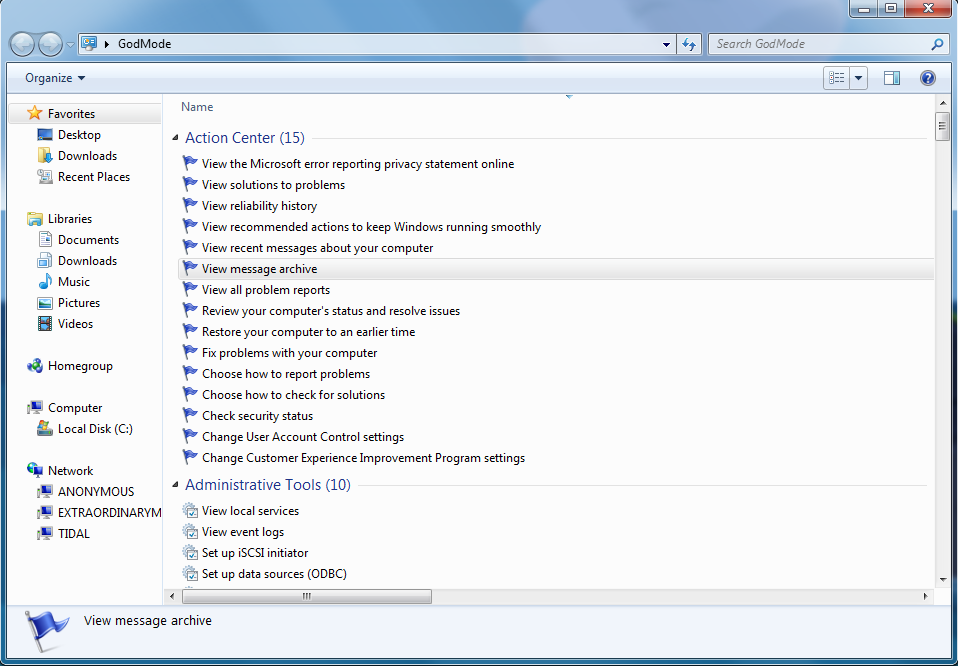Select Fix problems with your computer
This screenshot has width=958, height=666.
pyautogui.click(x=290, y=353)
